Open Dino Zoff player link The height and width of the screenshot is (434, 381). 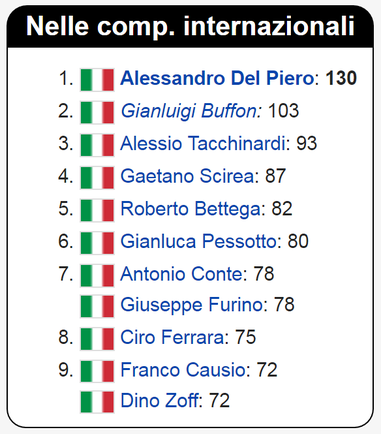(x=159, y=401)
